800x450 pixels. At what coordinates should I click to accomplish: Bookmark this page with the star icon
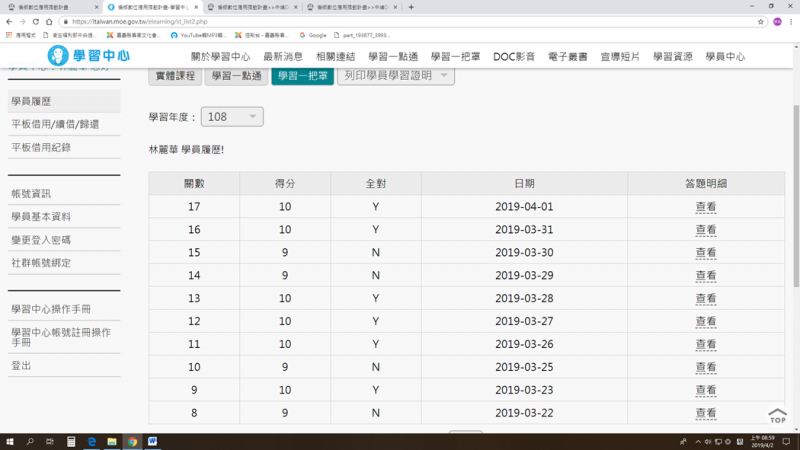pyautogui.click(x=761, y=20)
